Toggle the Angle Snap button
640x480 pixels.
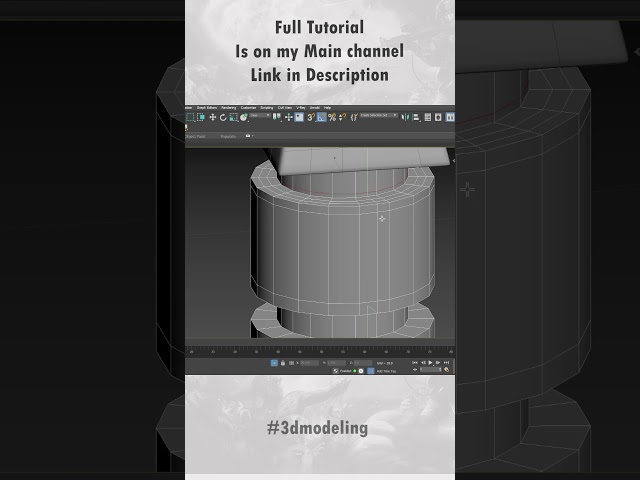pyautogui.click(x=322, y=117)
